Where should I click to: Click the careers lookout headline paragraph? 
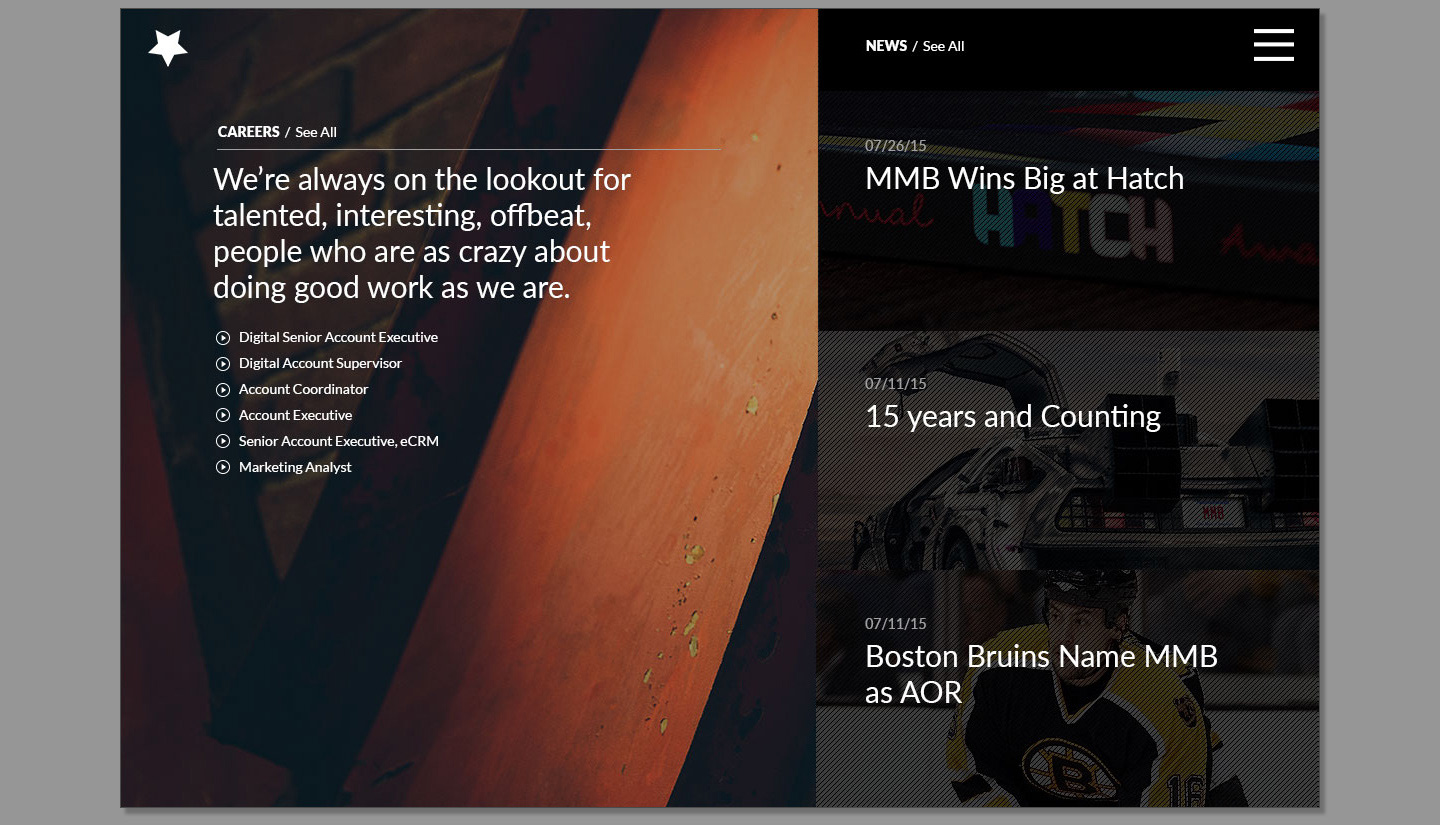pyautogui.click(x=422, y=234)
